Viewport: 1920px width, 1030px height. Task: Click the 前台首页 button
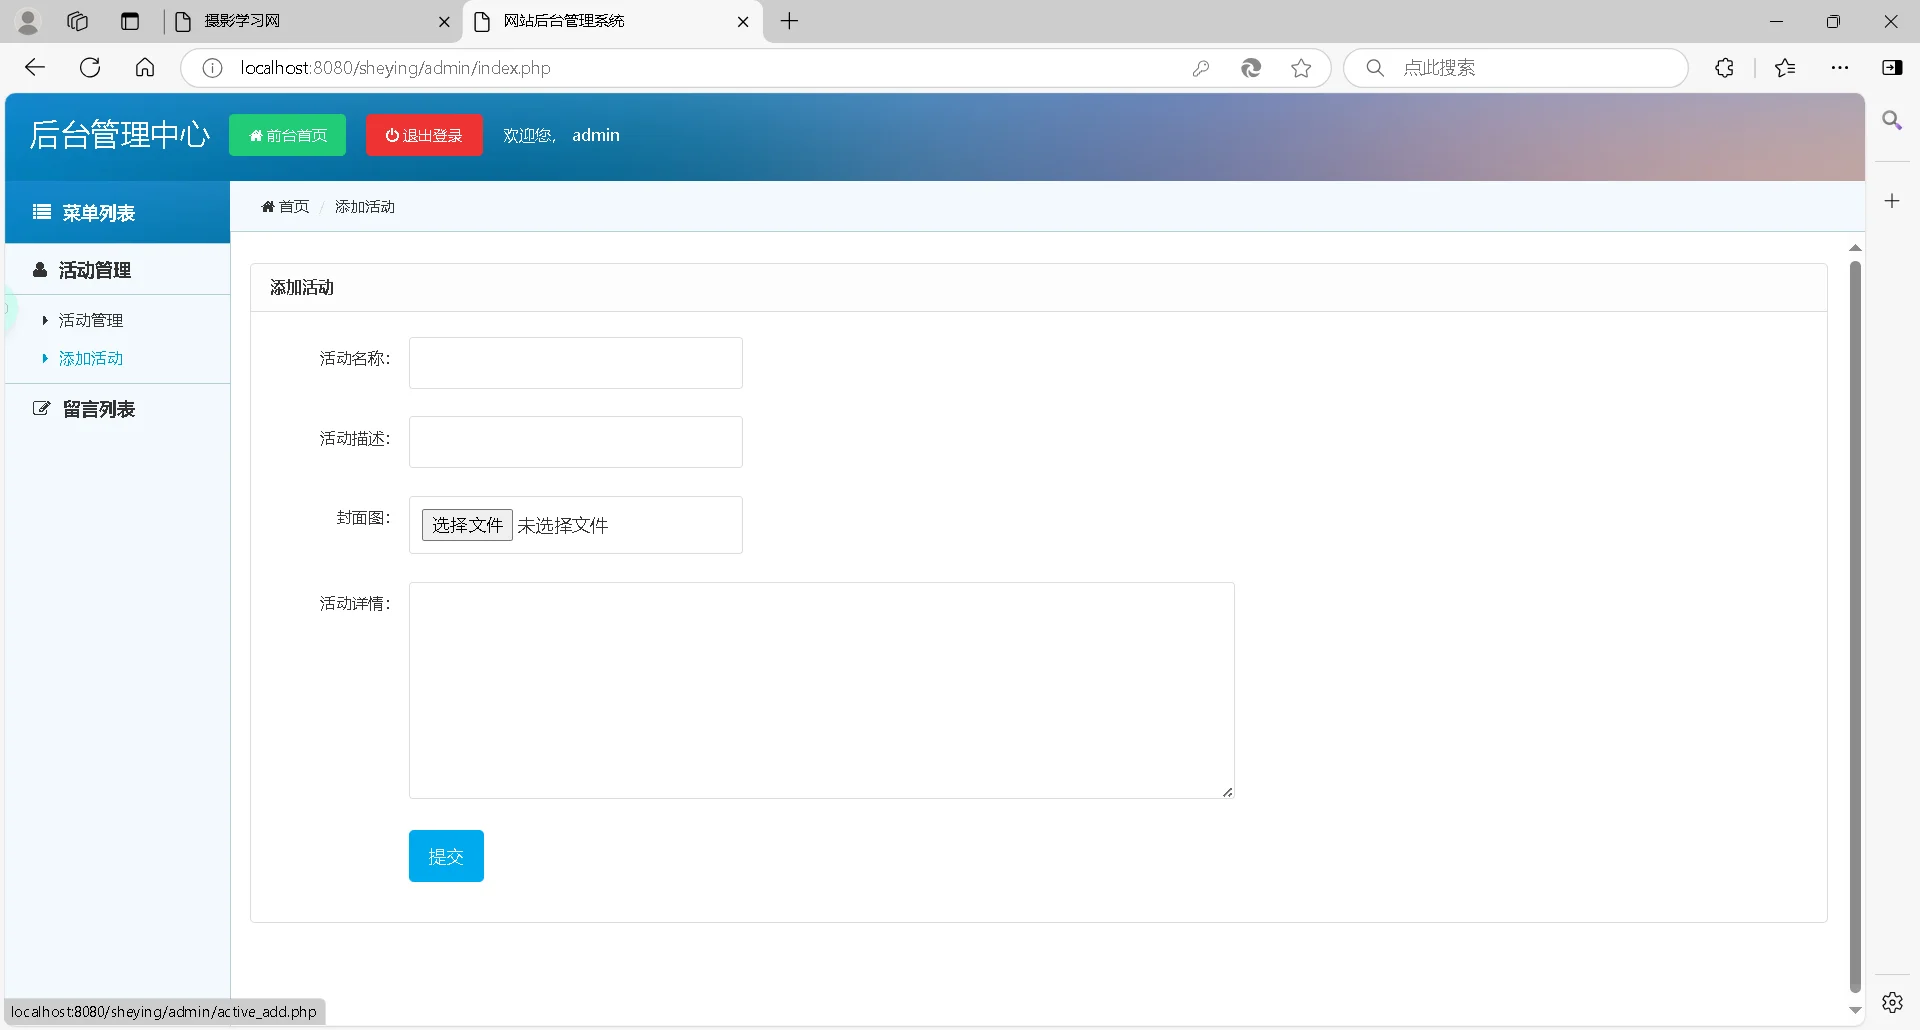click(287, 135)
